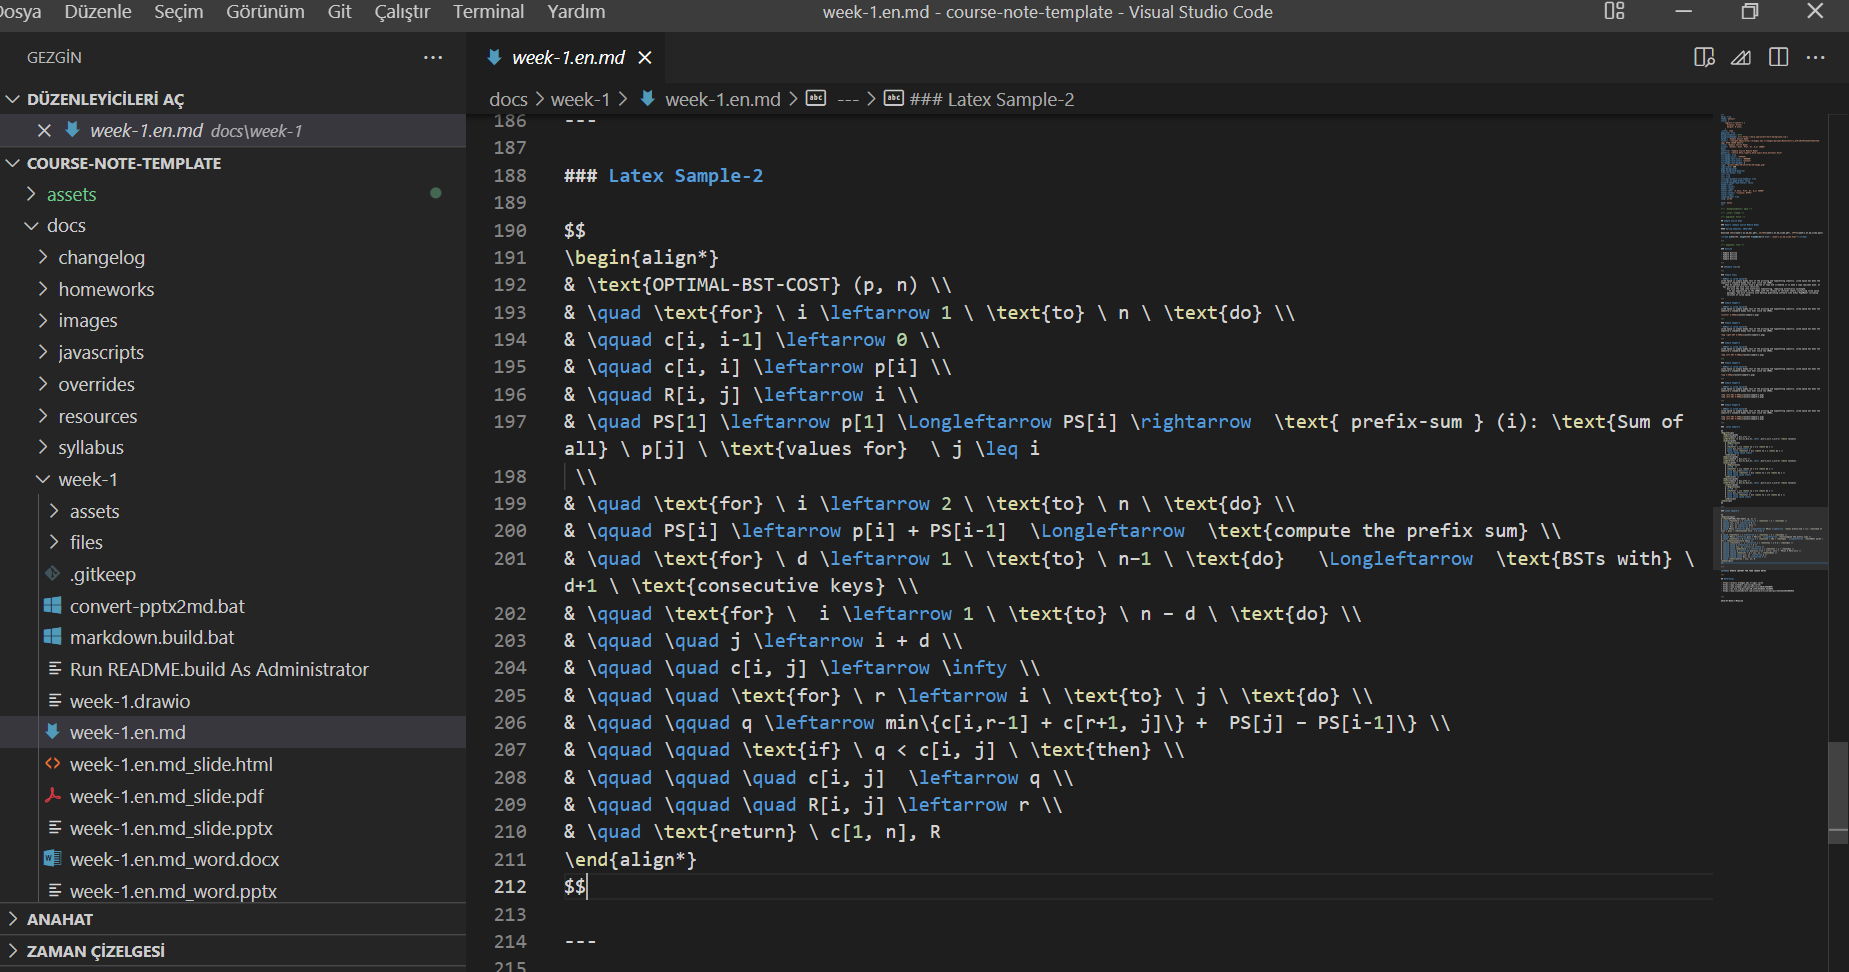Image resolution: width=1849 pixels, height=972 pixels.
Task: Split the editor right
Action: click(x=1778, y=57)
